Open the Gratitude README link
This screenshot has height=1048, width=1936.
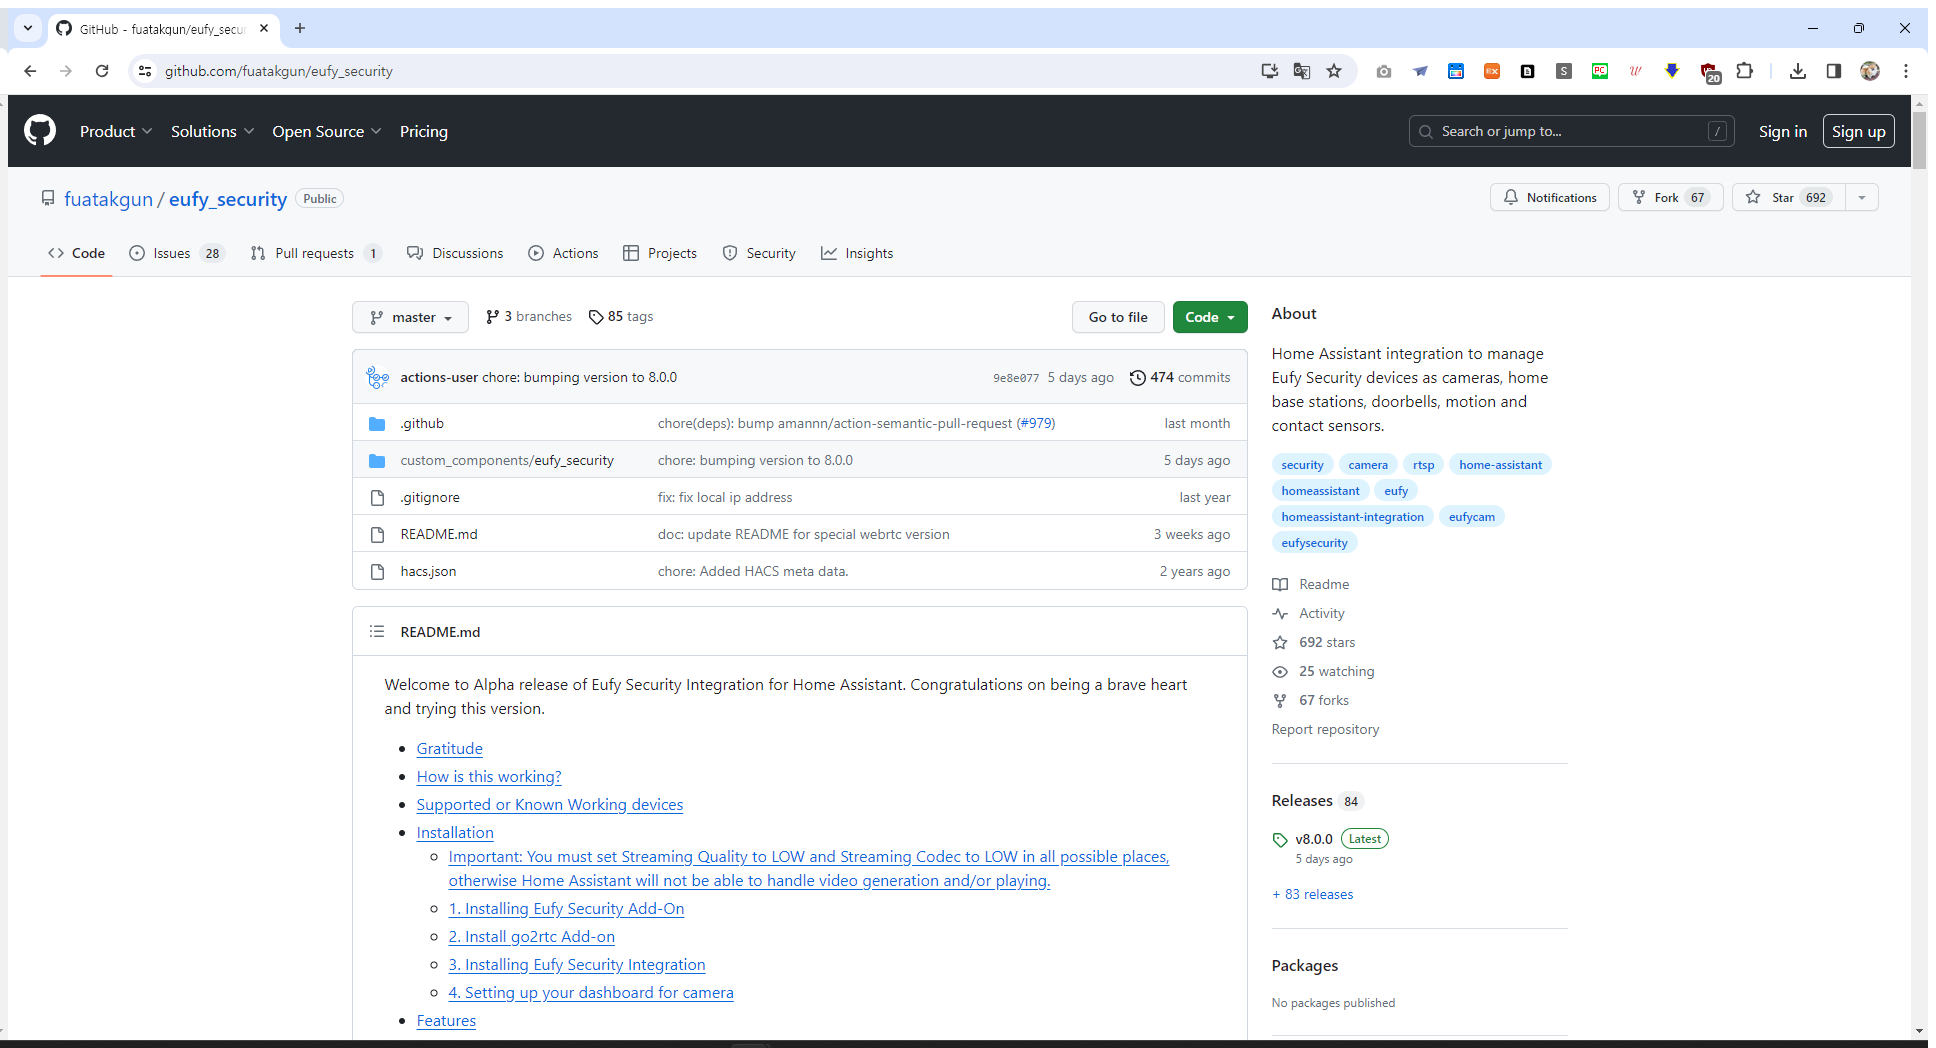click(449, 749)
